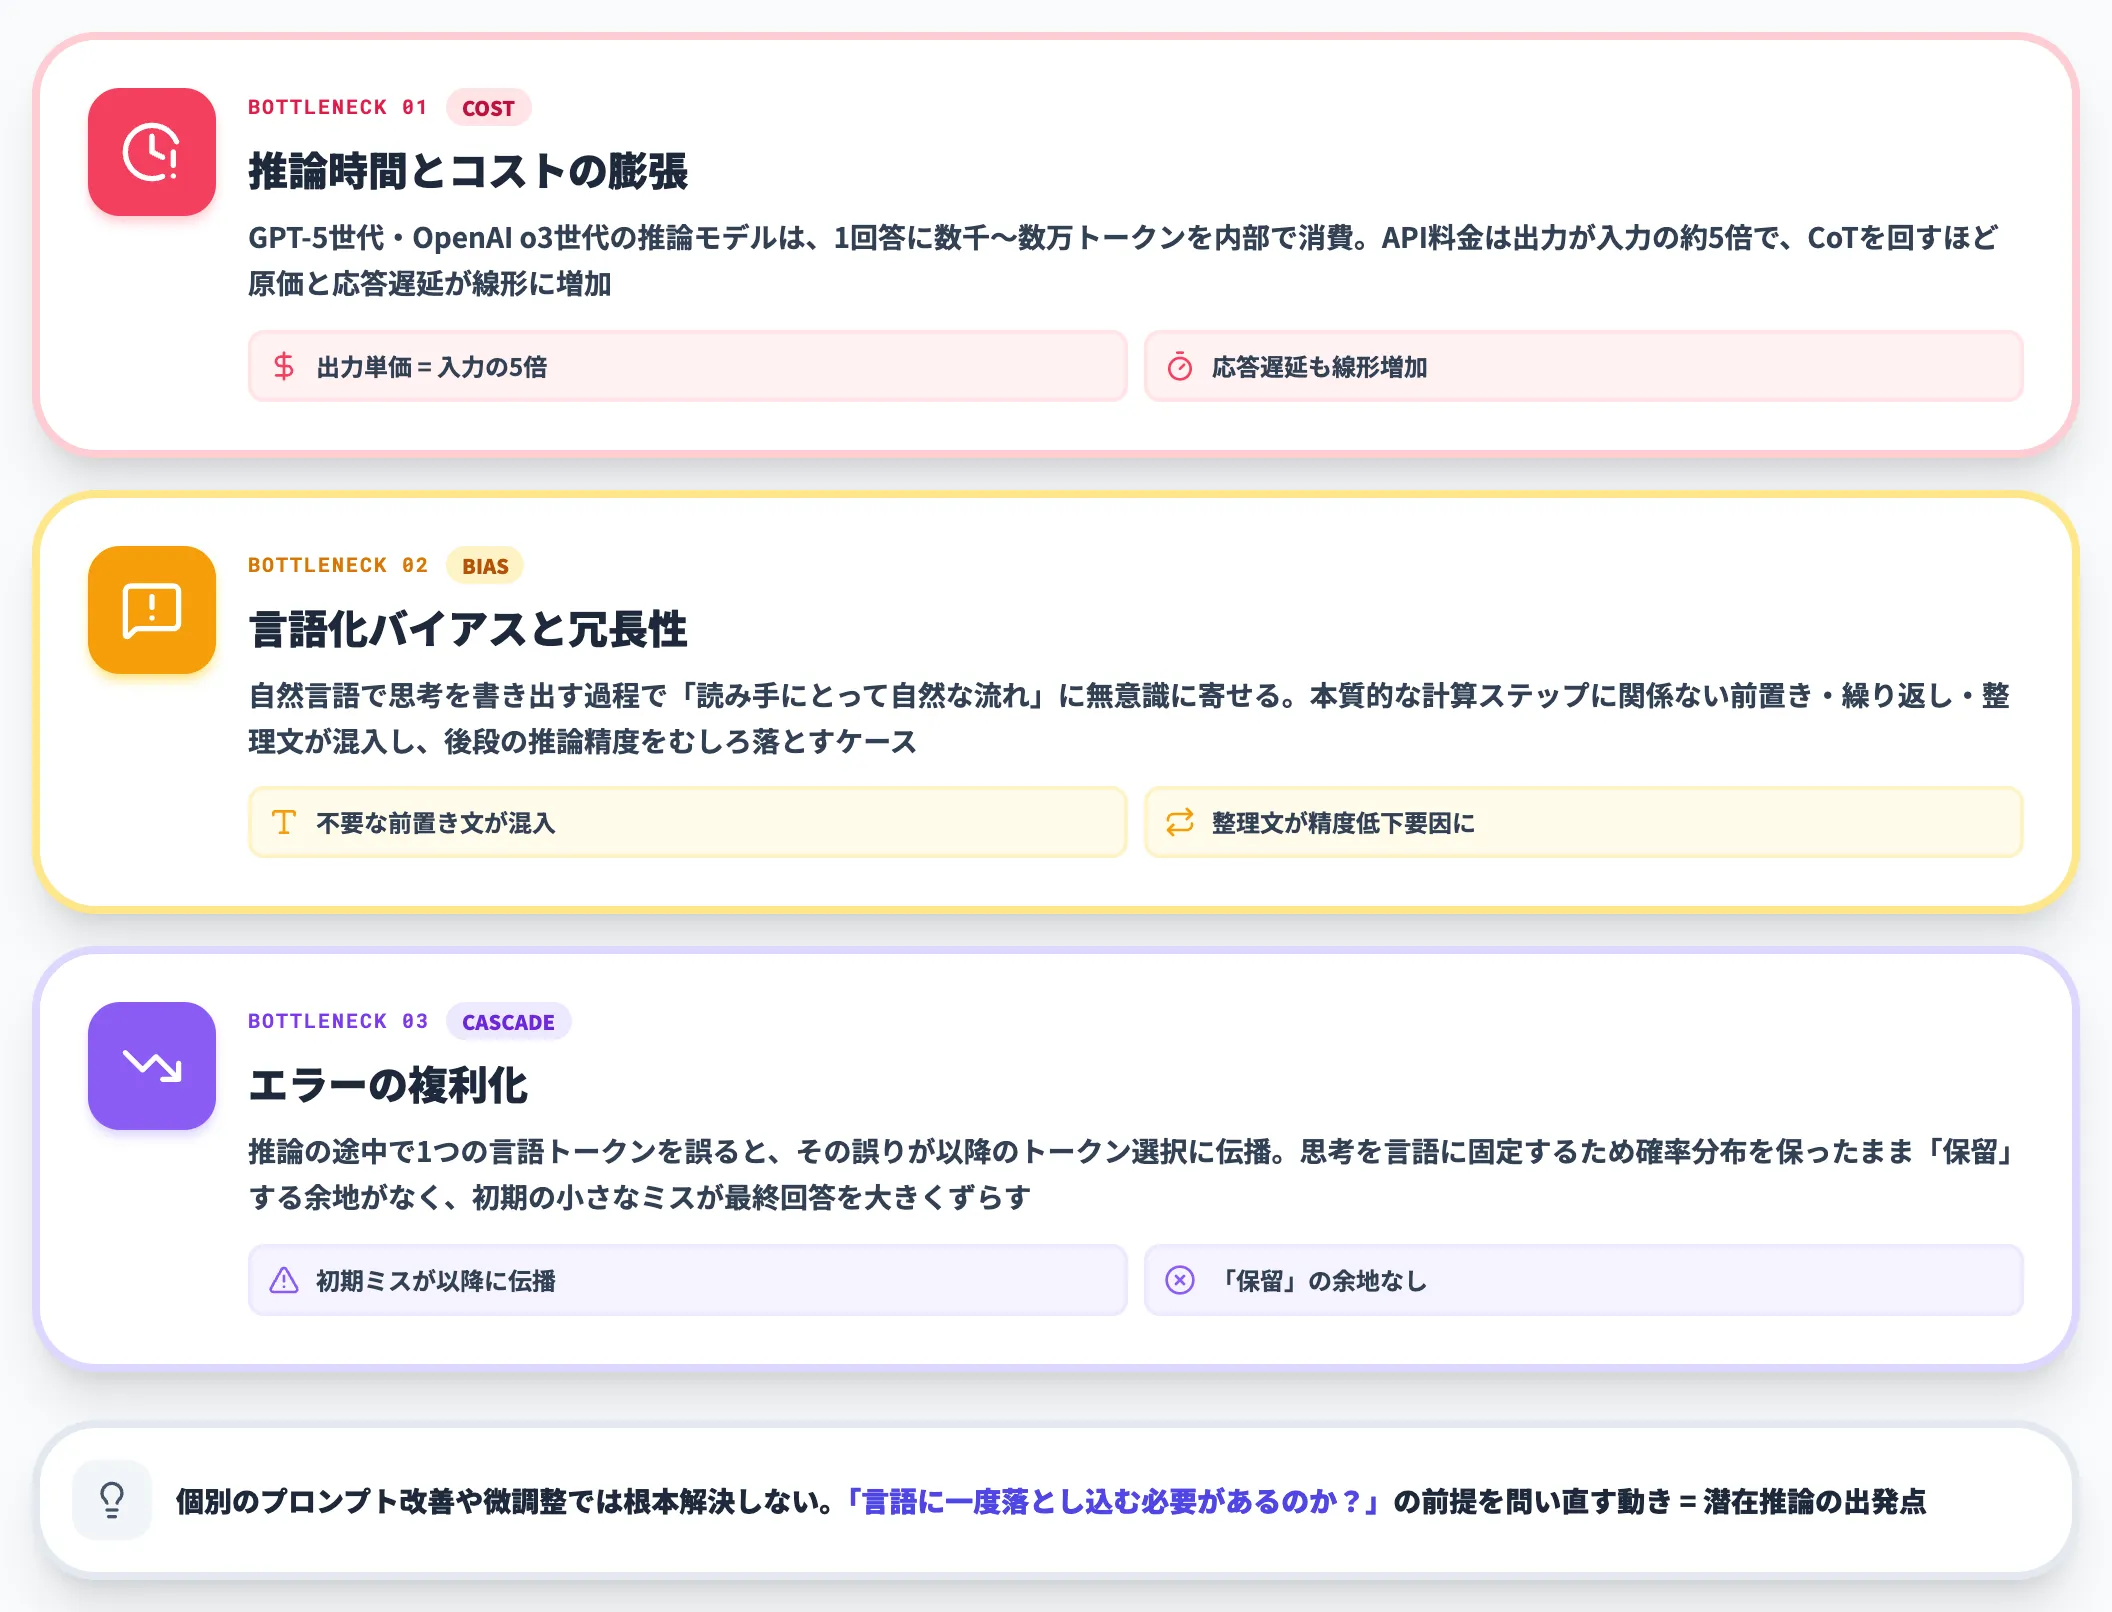Image resolution: width=2112 pixels, height=1612 pixels.
Task: Click the 整理文が精度低下要因に chip
Action: [1584, 822]
